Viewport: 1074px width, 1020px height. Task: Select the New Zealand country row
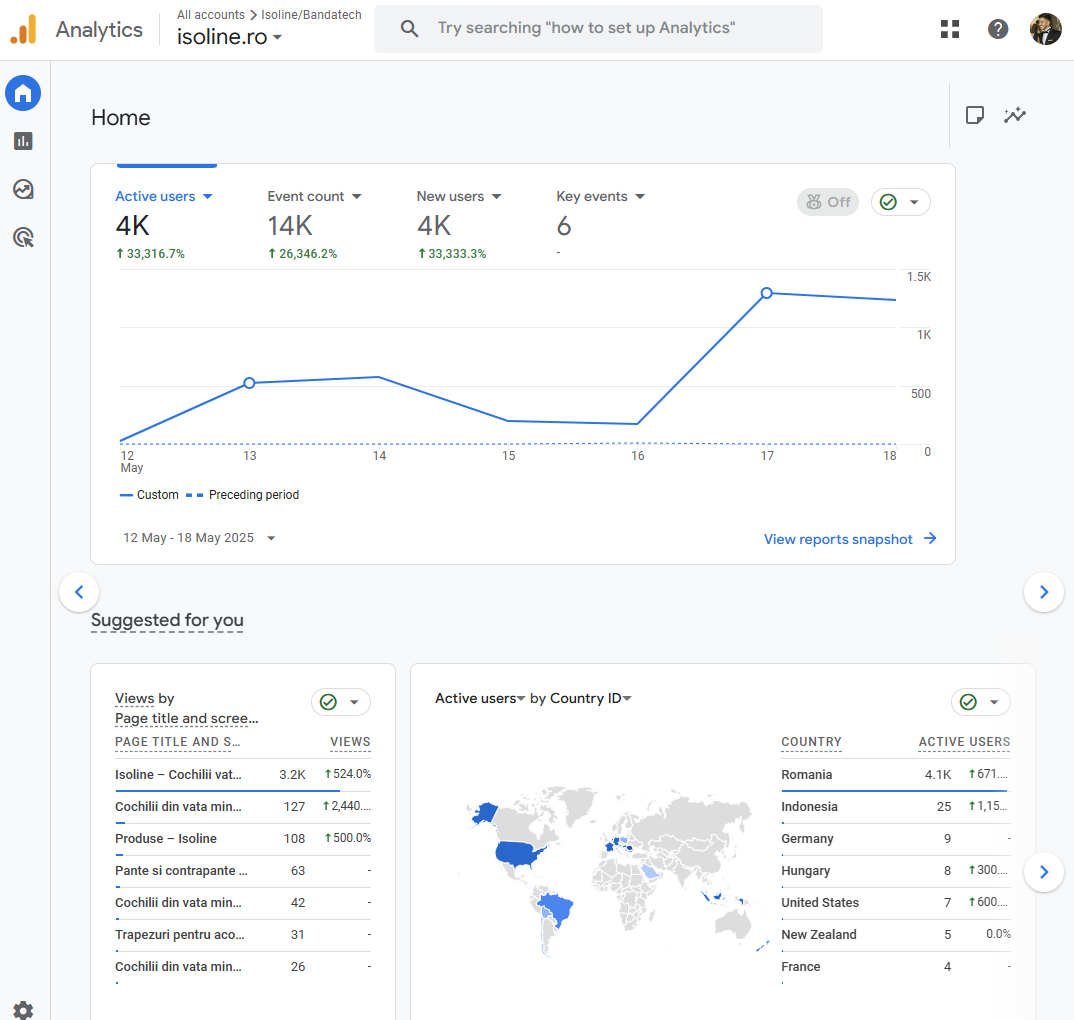click(x=896, y=935)
